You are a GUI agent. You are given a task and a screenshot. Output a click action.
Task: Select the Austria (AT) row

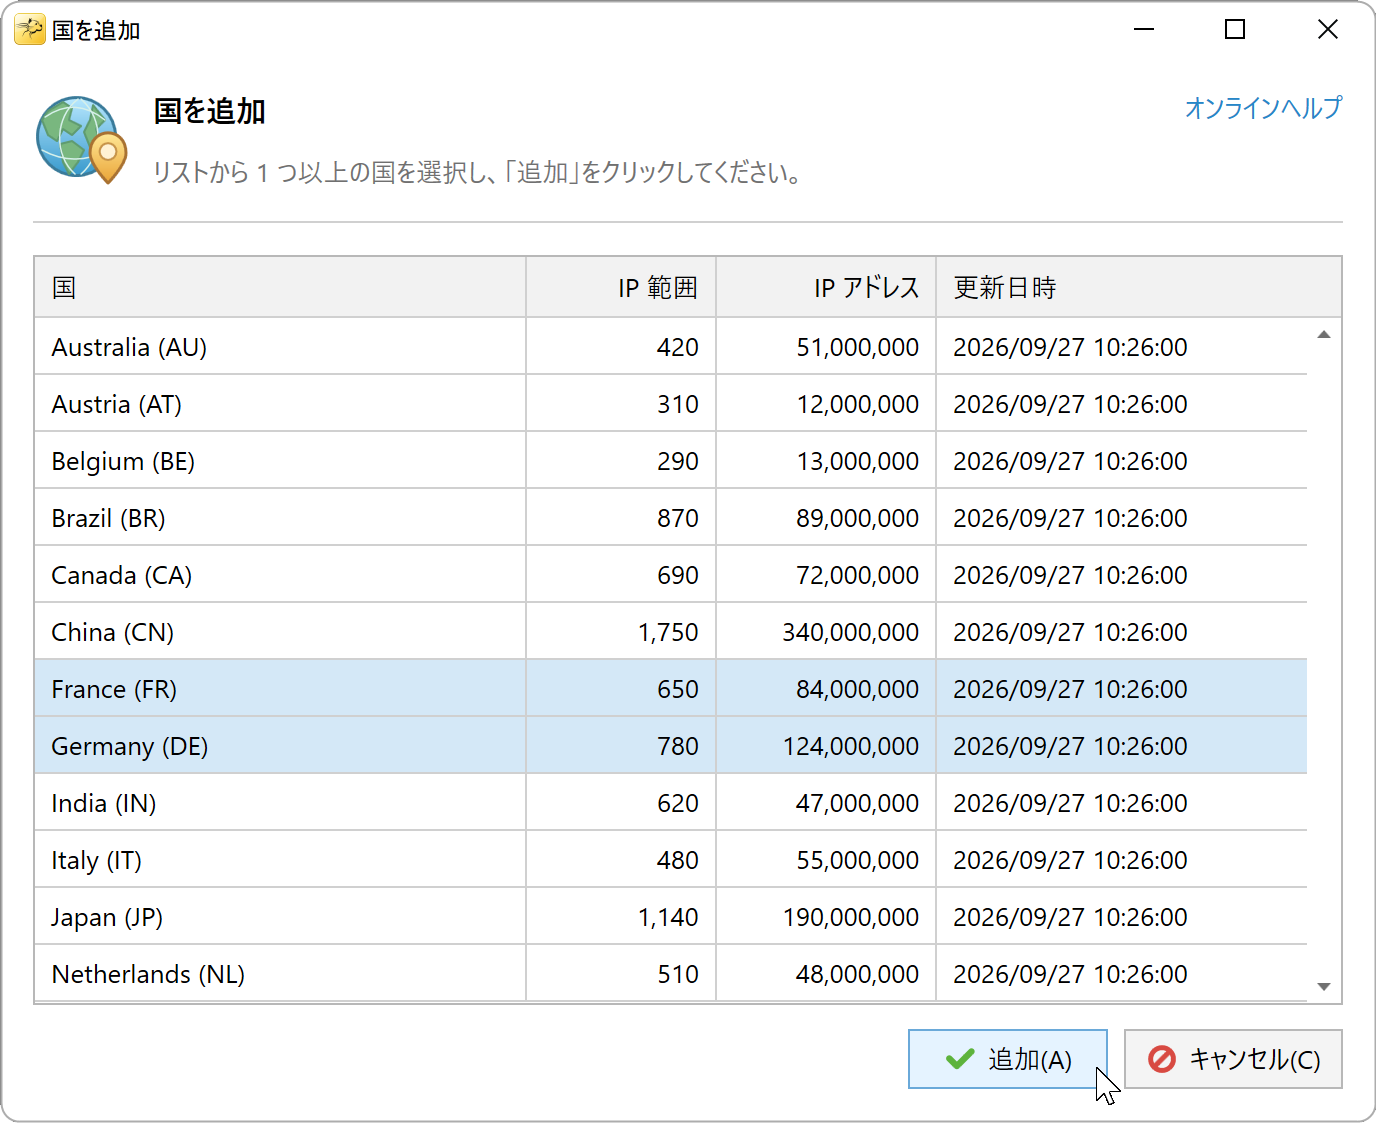[671, 404]
